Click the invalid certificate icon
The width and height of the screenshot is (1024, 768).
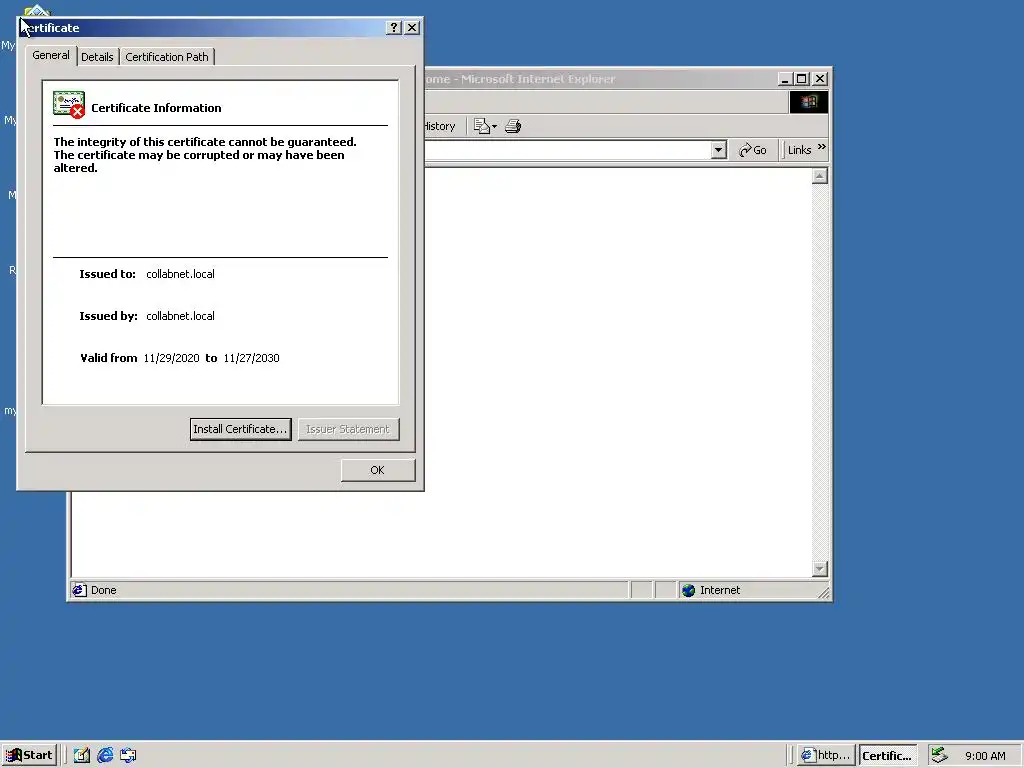[x=69, y=104]
